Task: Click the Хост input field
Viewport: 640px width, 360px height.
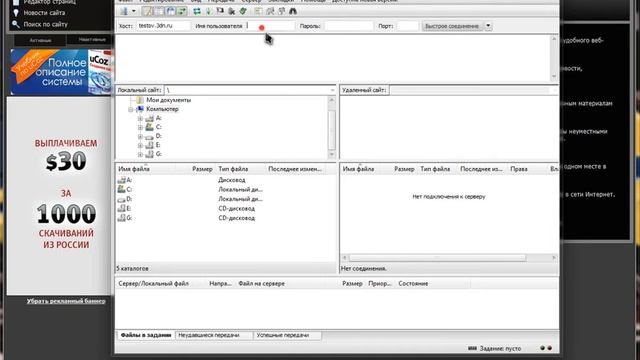Action: [163, 26]
